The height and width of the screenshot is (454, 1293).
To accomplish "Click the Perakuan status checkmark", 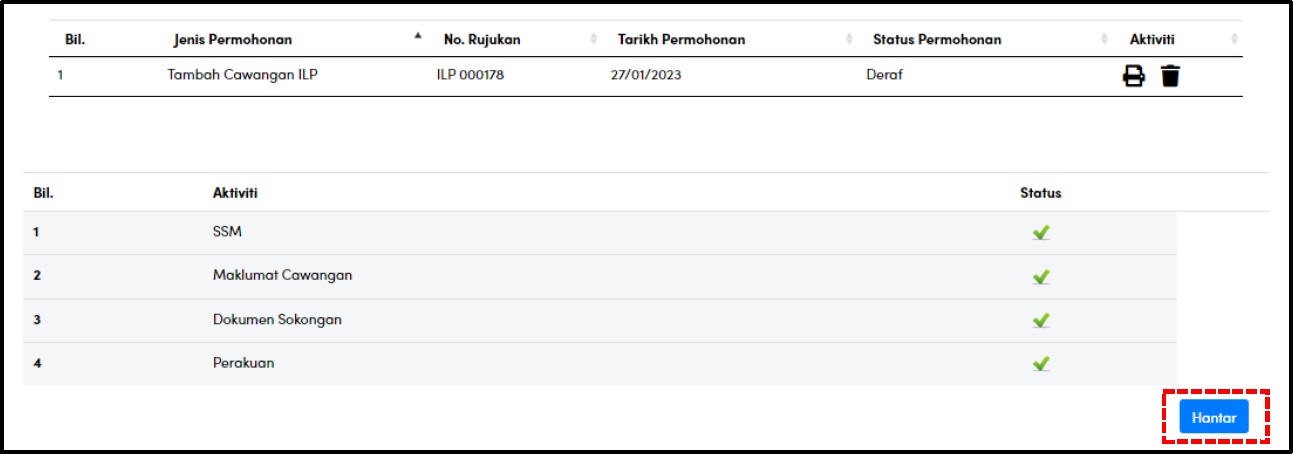I will coord(1041,364).
